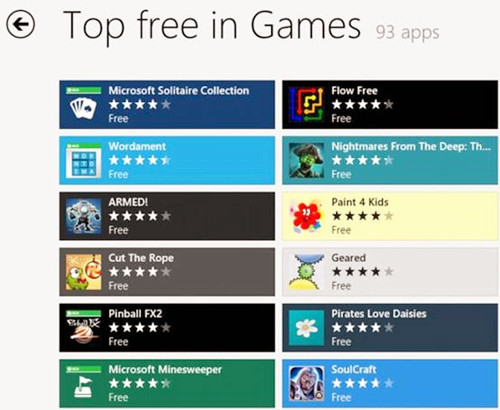Choose the Pirates Love Daisies flower icon
The width and height of the screenshot is (500, 410).
306,328
